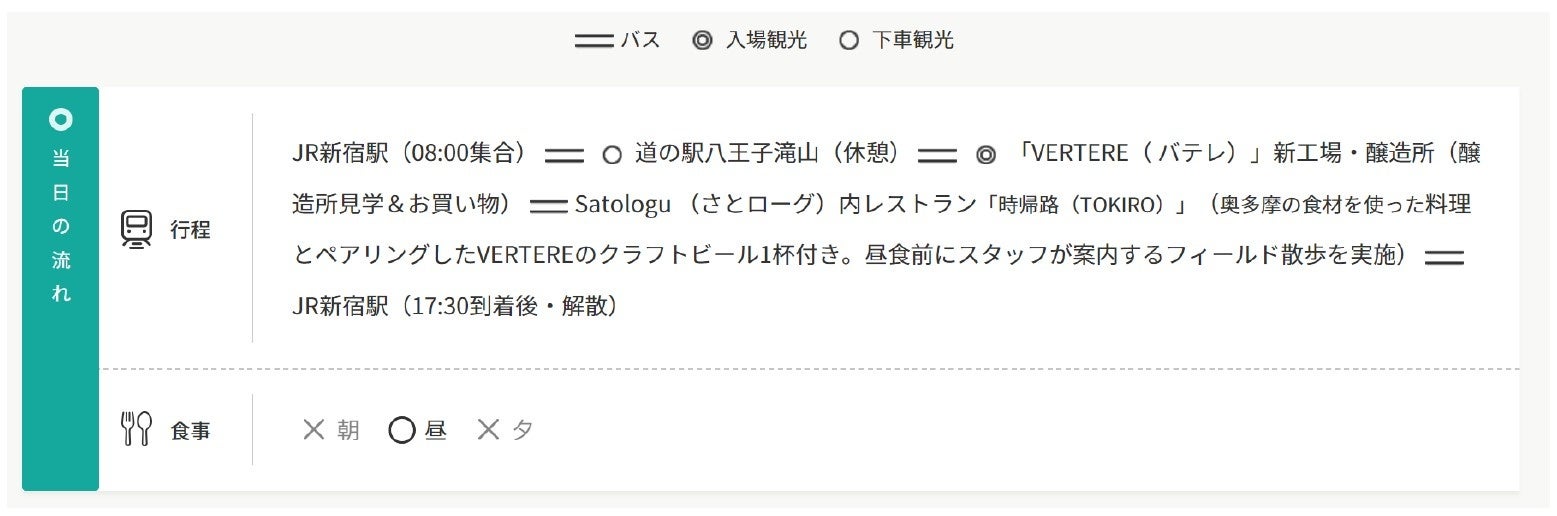Select the teal 当日の流れ side tab
1557x516 pixels.
click(61, 288)
